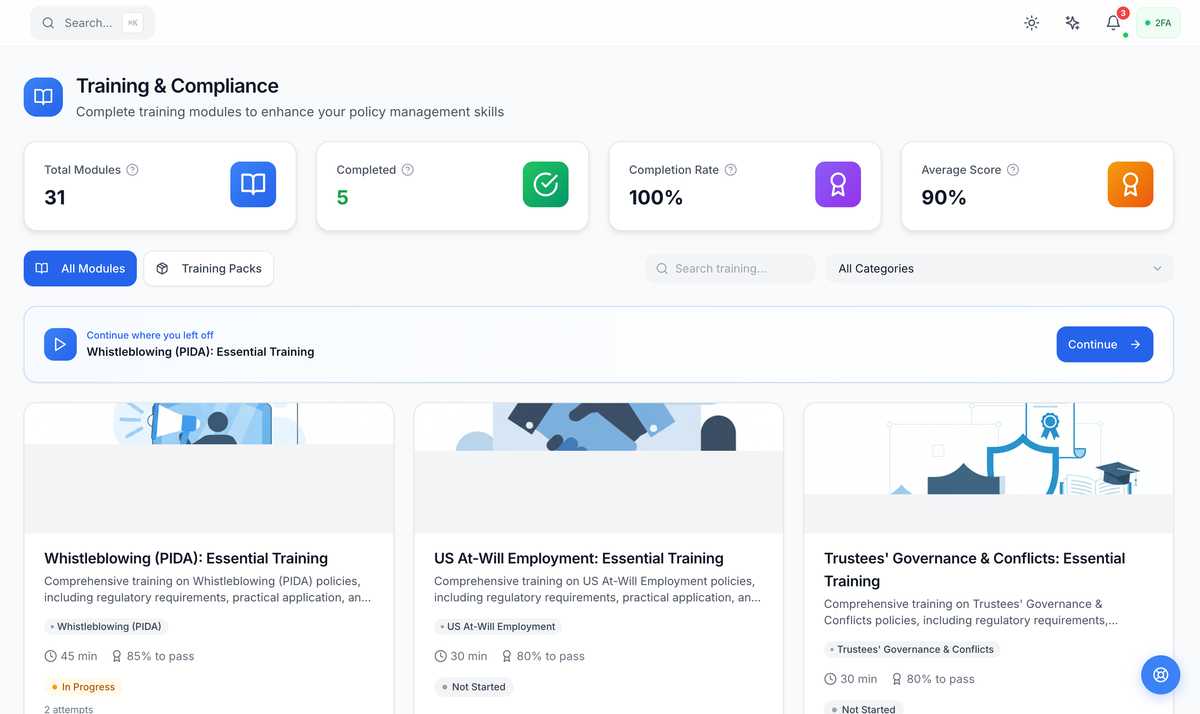The height and width of the screenshot is (714, 1200).
Task: Click the blue book icon on Total Modules card
Action: (253, 185)
